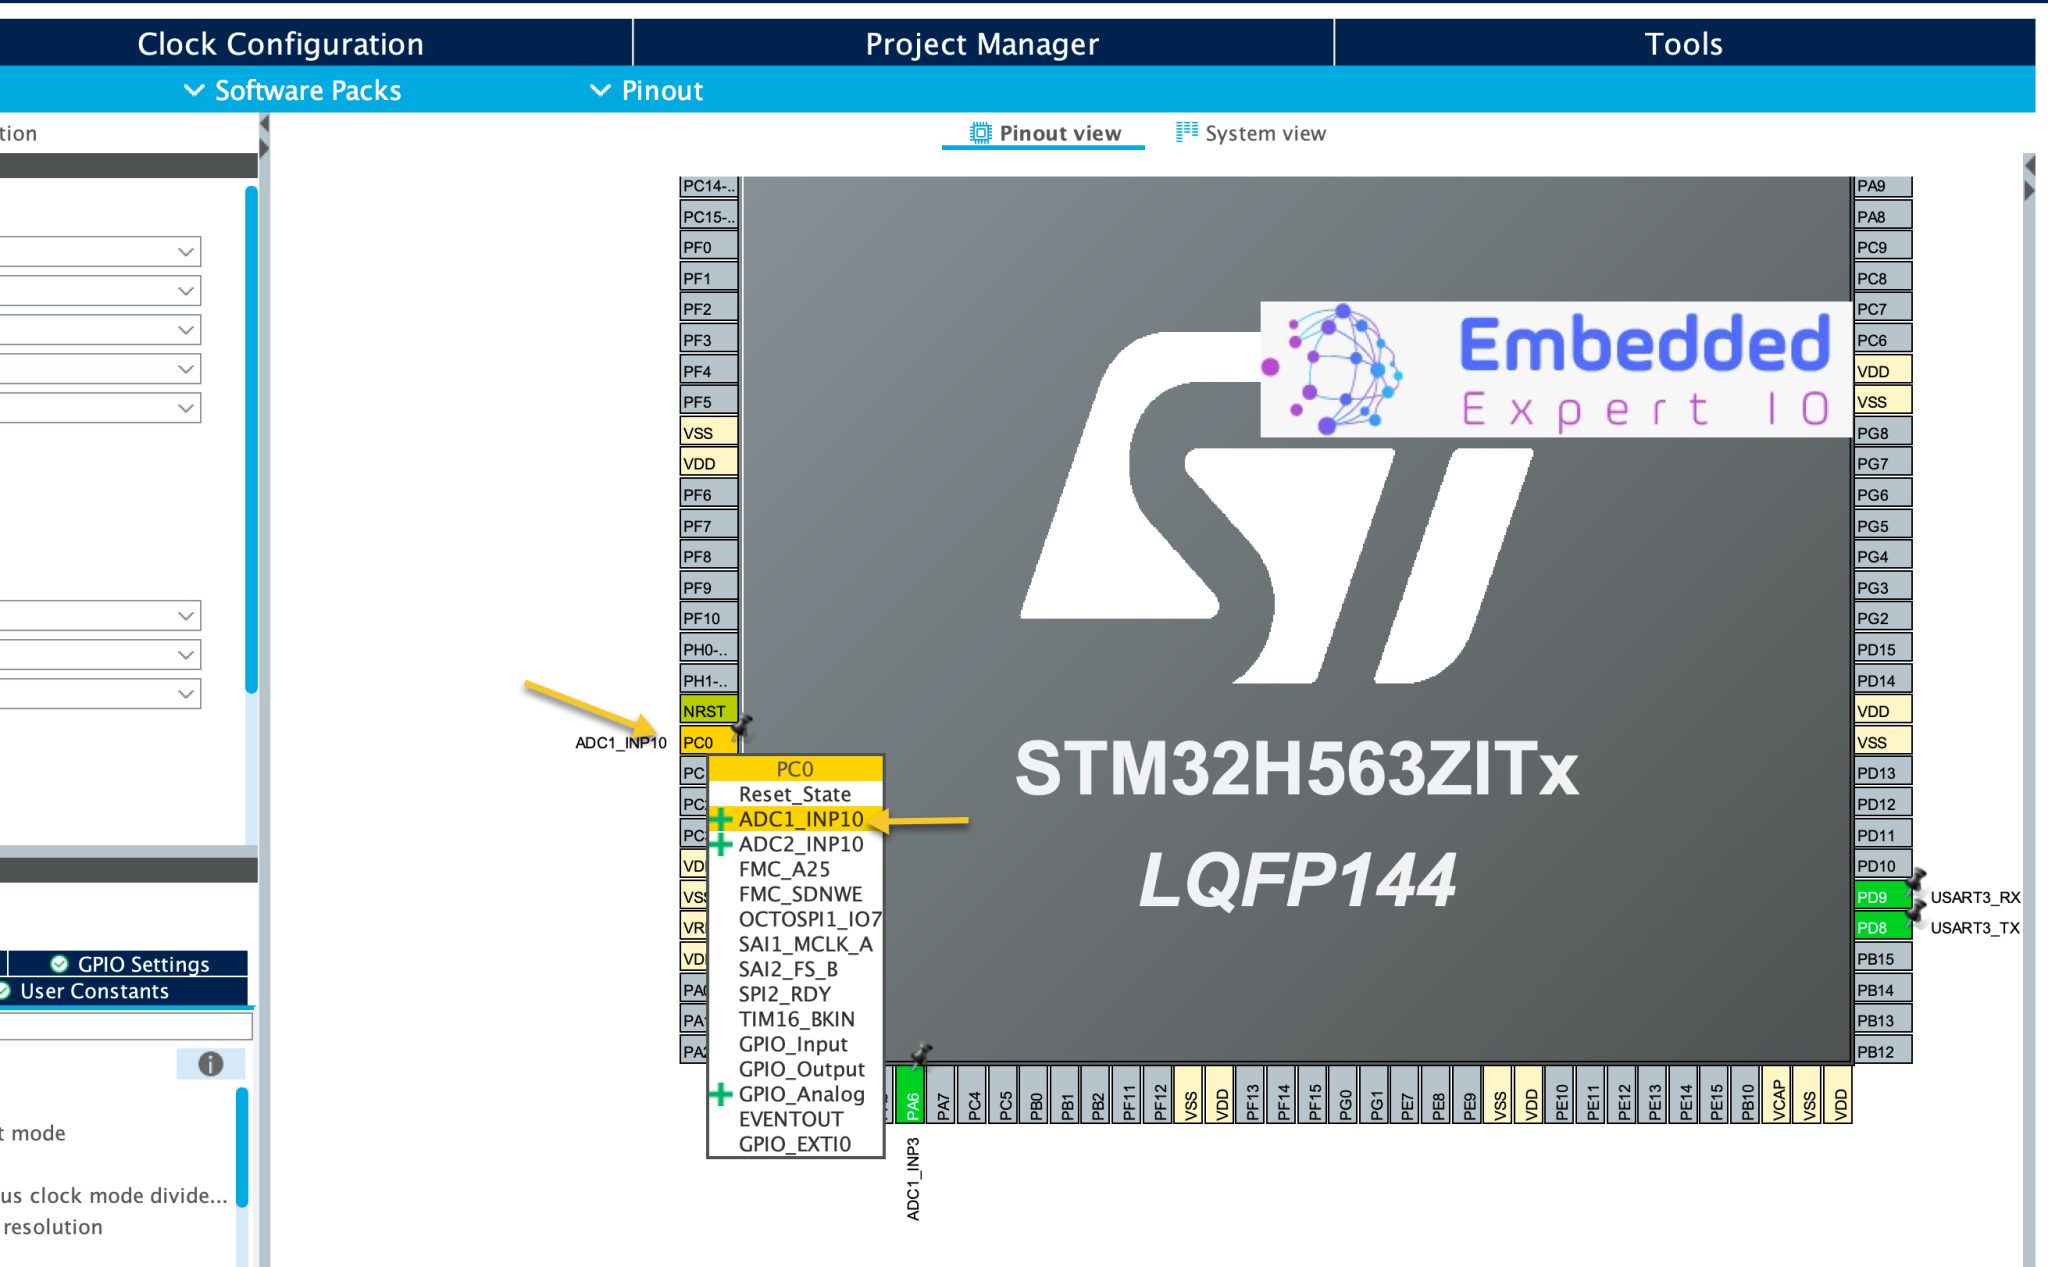Viewport: 2048px width, 1267px height.
Task: Click the Pinout view chip icon
Action: click(x=981, y=131)
